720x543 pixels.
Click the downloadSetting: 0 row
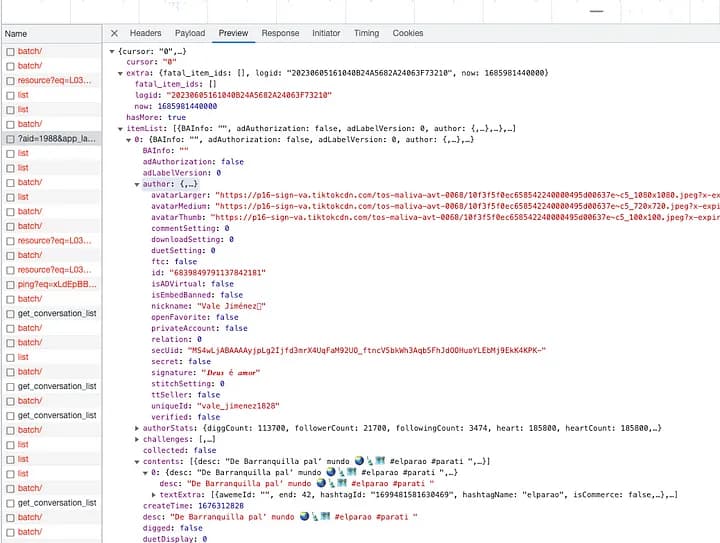coord(192,239)
